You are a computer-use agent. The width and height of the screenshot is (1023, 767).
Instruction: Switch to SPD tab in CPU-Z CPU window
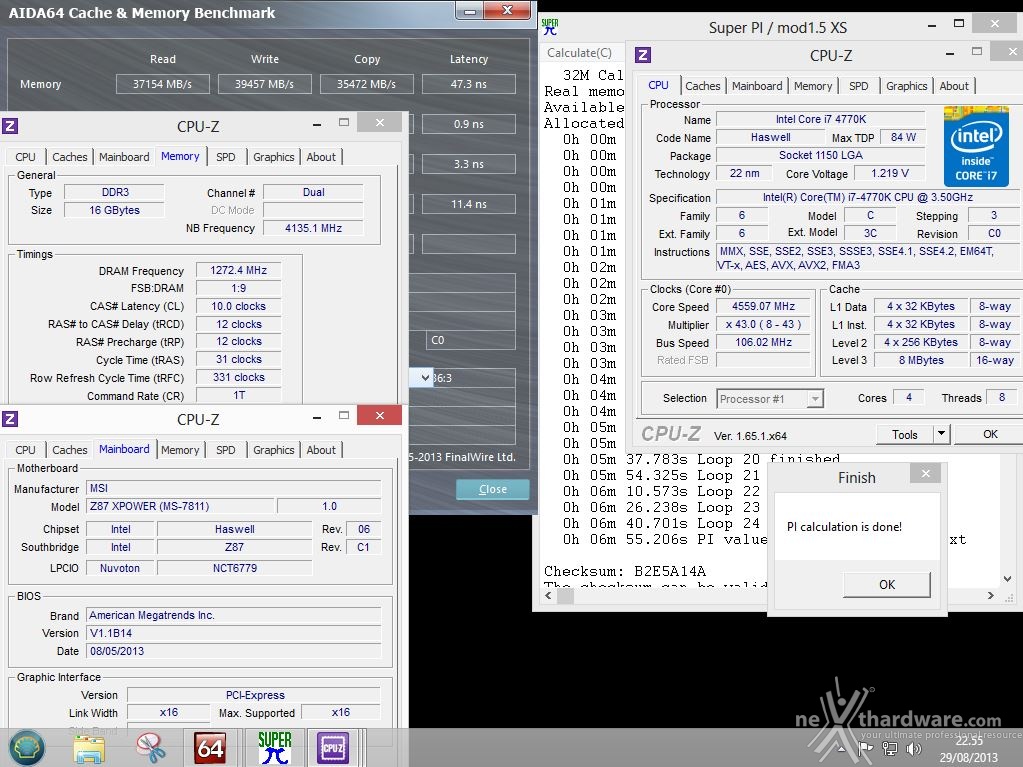pyautogui.click(x=859, y=86)
